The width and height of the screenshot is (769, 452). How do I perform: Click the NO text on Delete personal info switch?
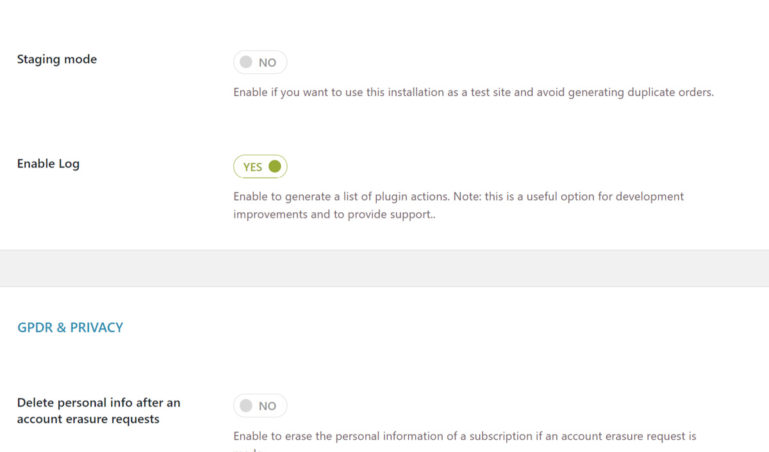point(268,406)
